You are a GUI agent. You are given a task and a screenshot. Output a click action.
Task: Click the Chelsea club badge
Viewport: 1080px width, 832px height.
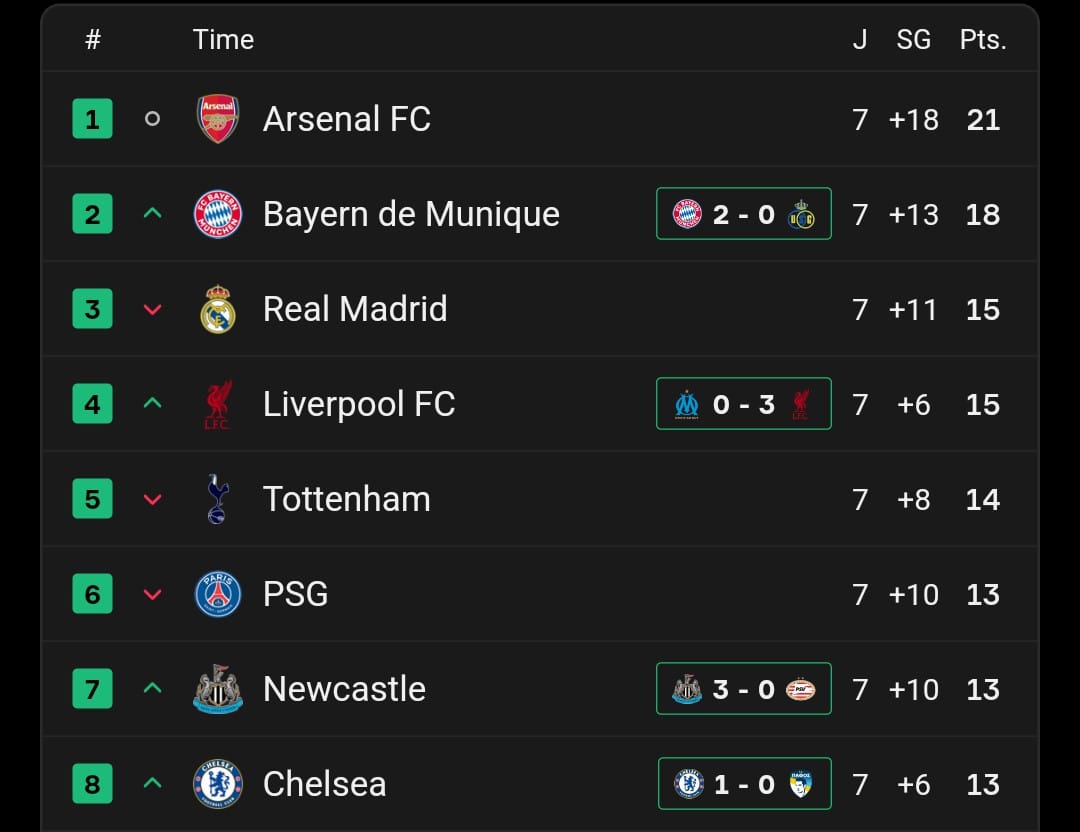(218, 784)
